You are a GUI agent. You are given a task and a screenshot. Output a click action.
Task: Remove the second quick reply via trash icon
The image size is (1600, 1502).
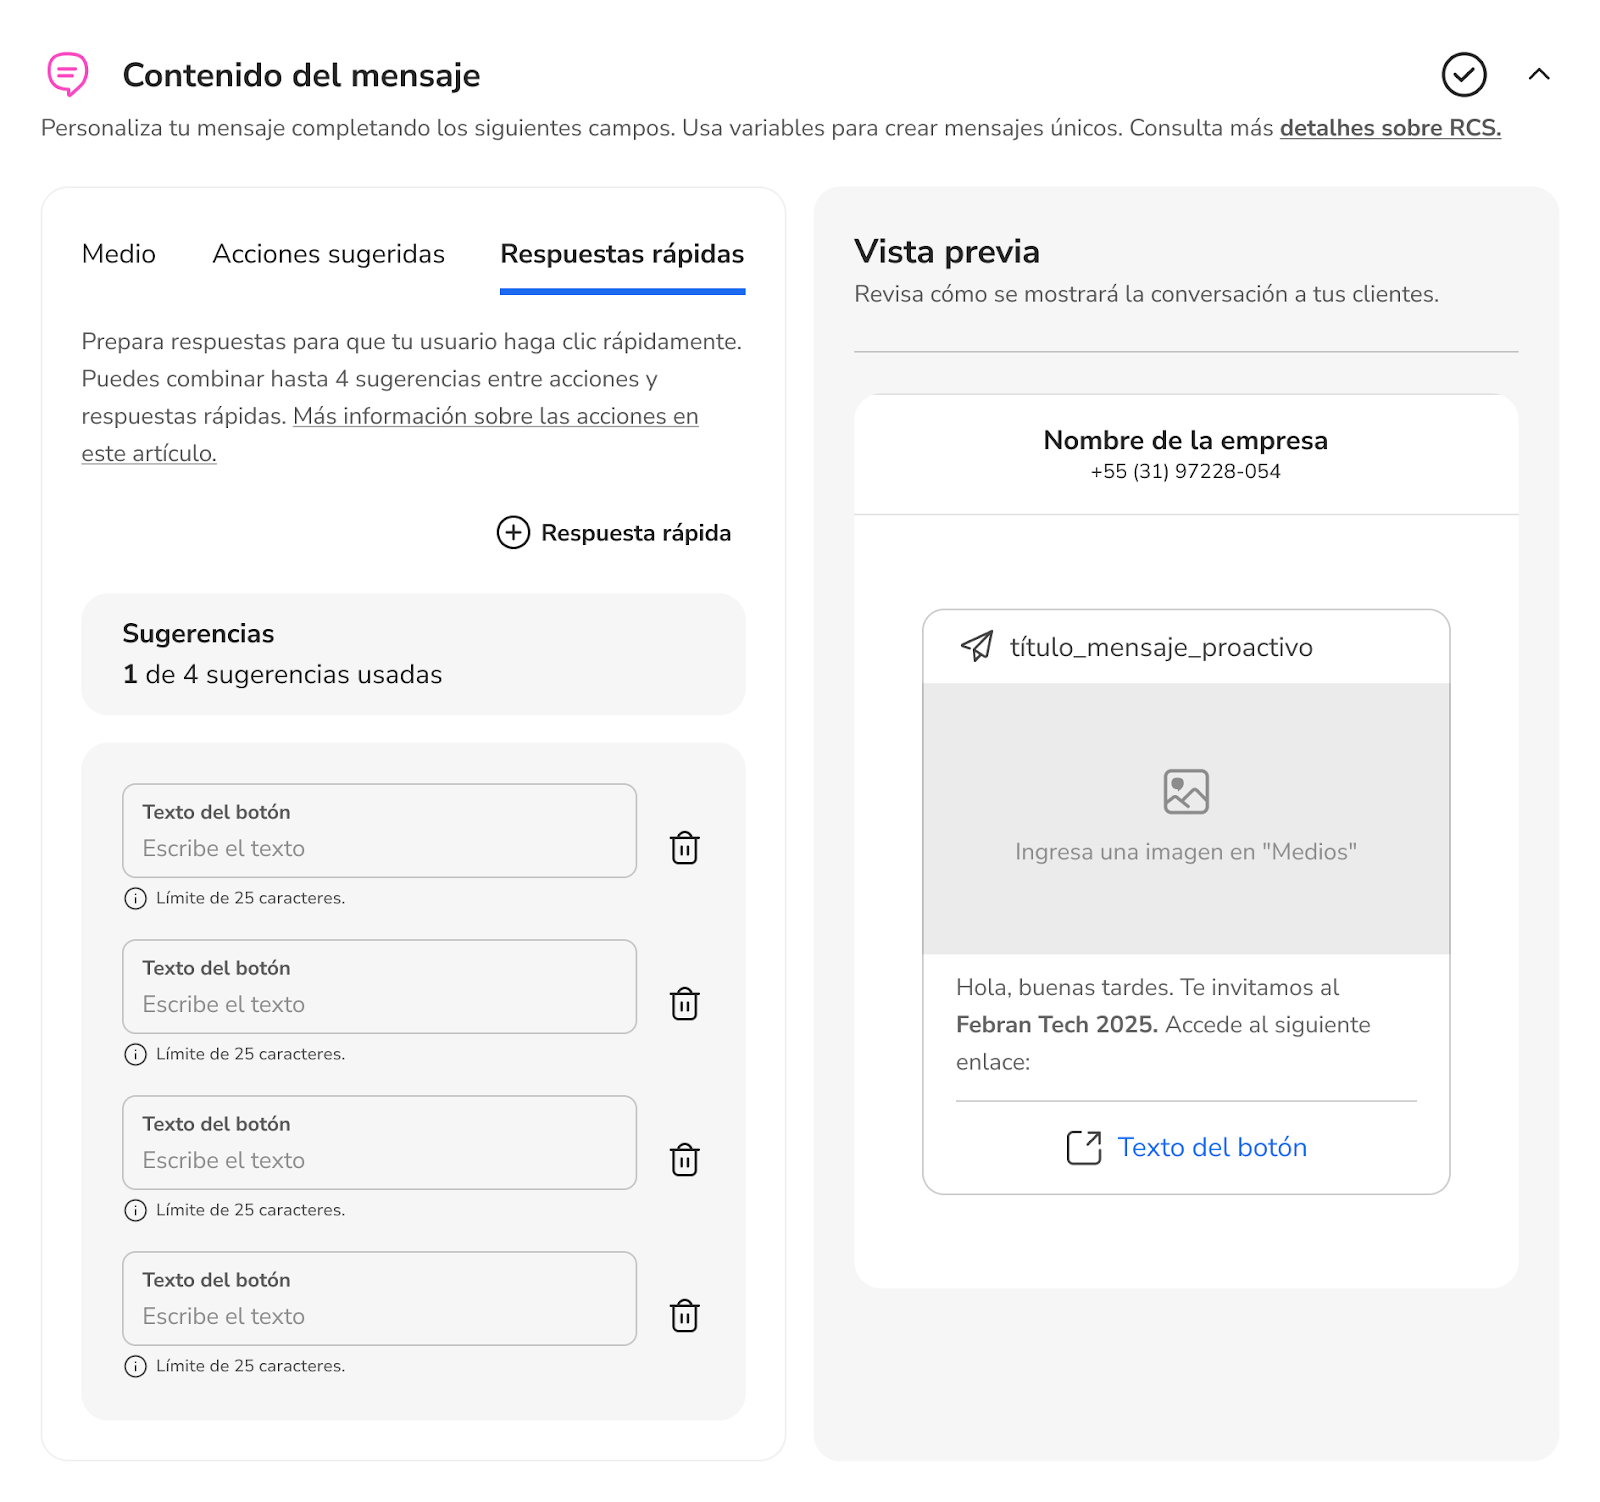684,1004
